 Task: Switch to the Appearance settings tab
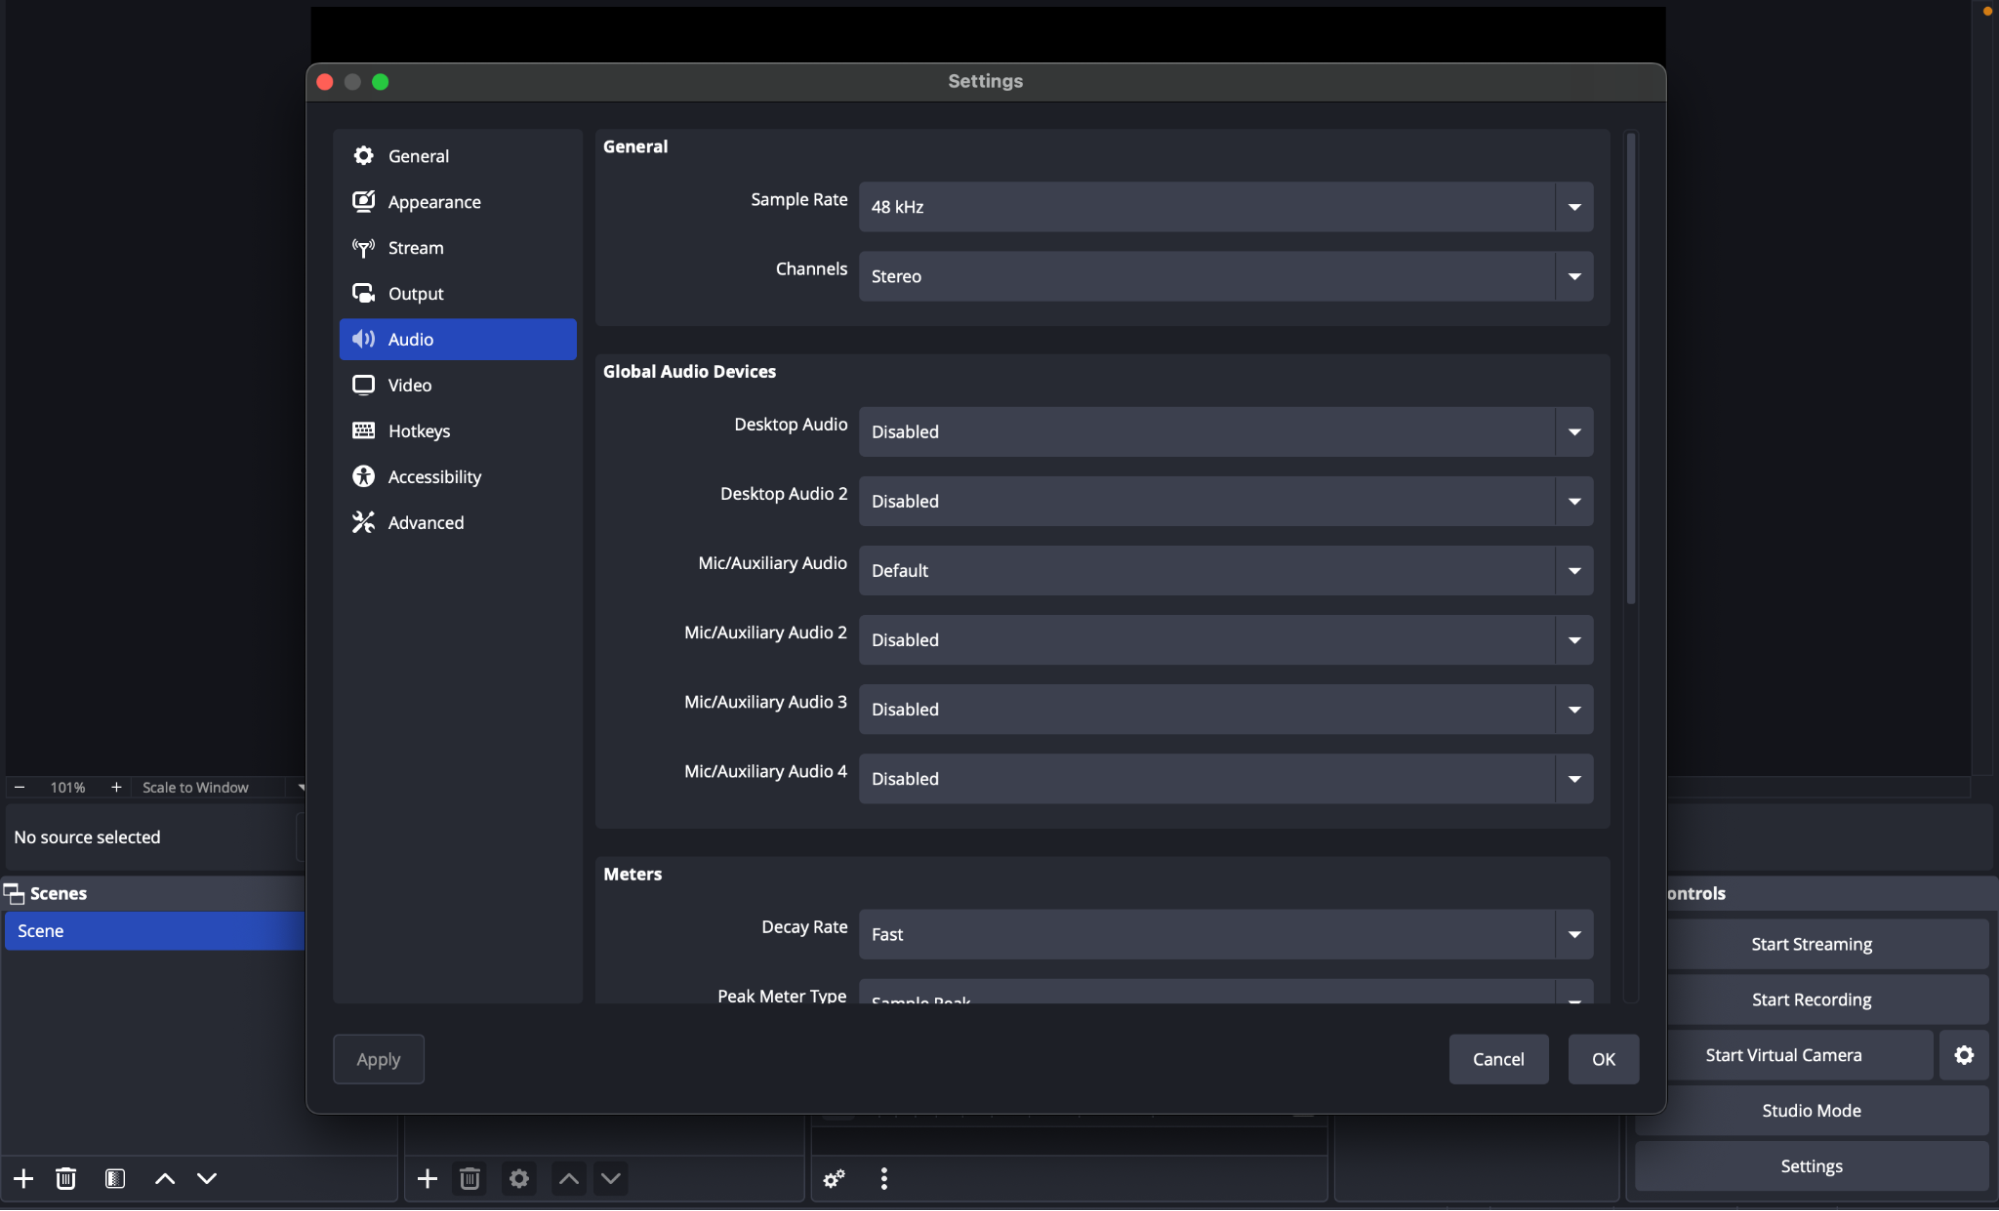point(434,201)
